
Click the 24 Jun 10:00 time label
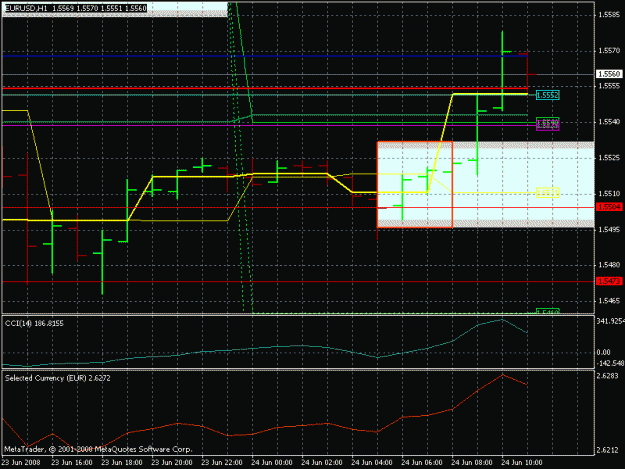coord(522,463)
